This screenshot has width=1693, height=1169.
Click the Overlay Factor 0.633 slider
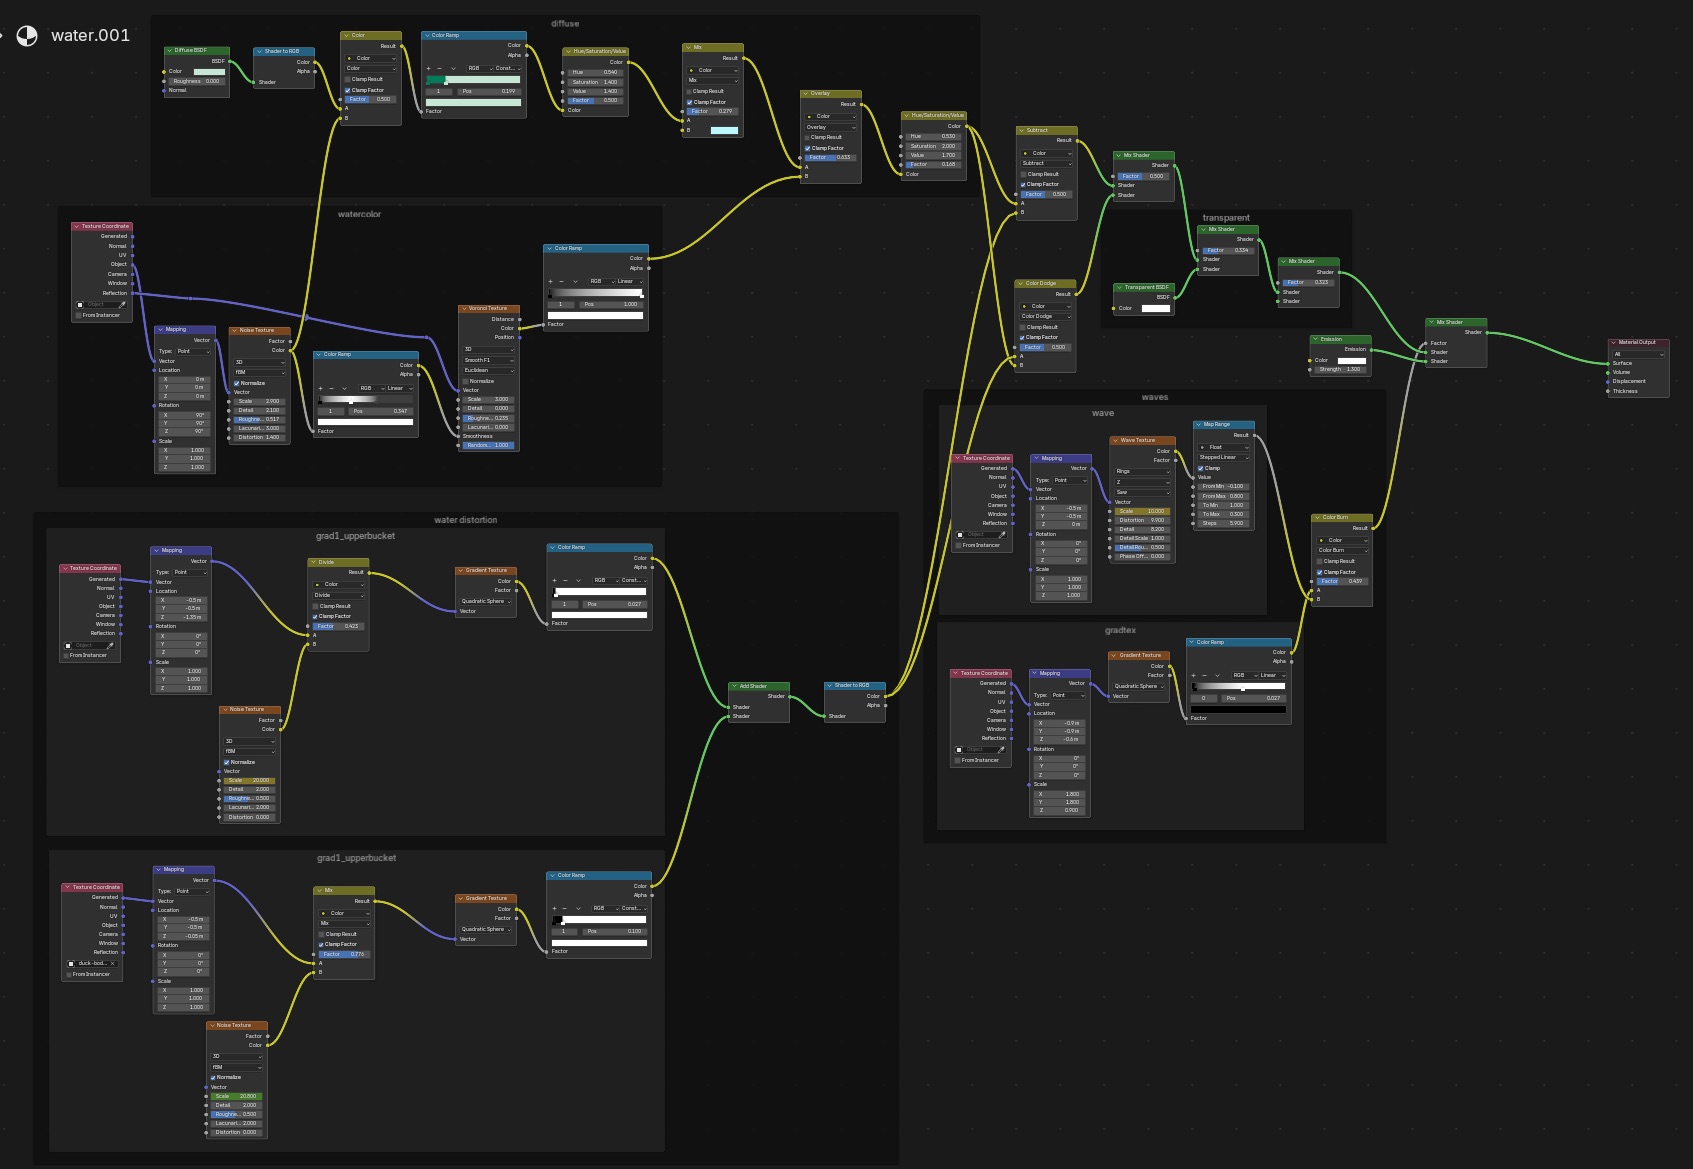click(x=831, y=157)
